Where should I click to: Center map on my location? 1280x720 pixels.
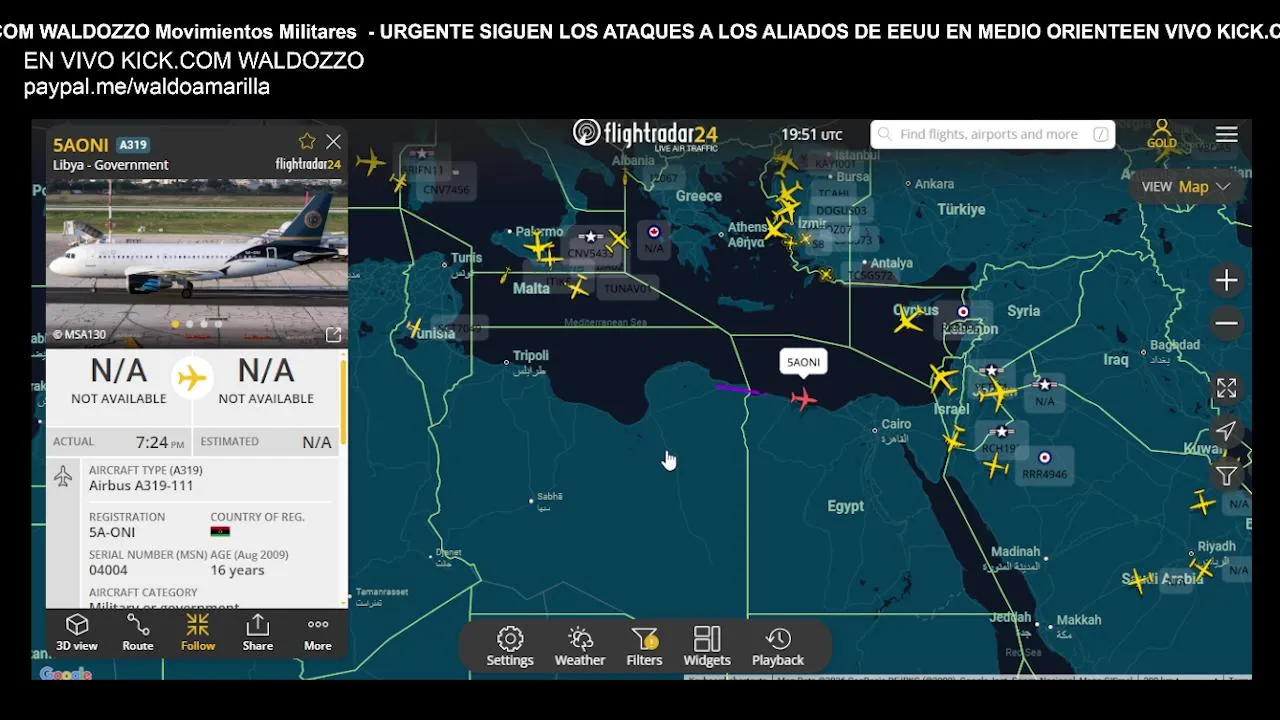click(1226, 431)
